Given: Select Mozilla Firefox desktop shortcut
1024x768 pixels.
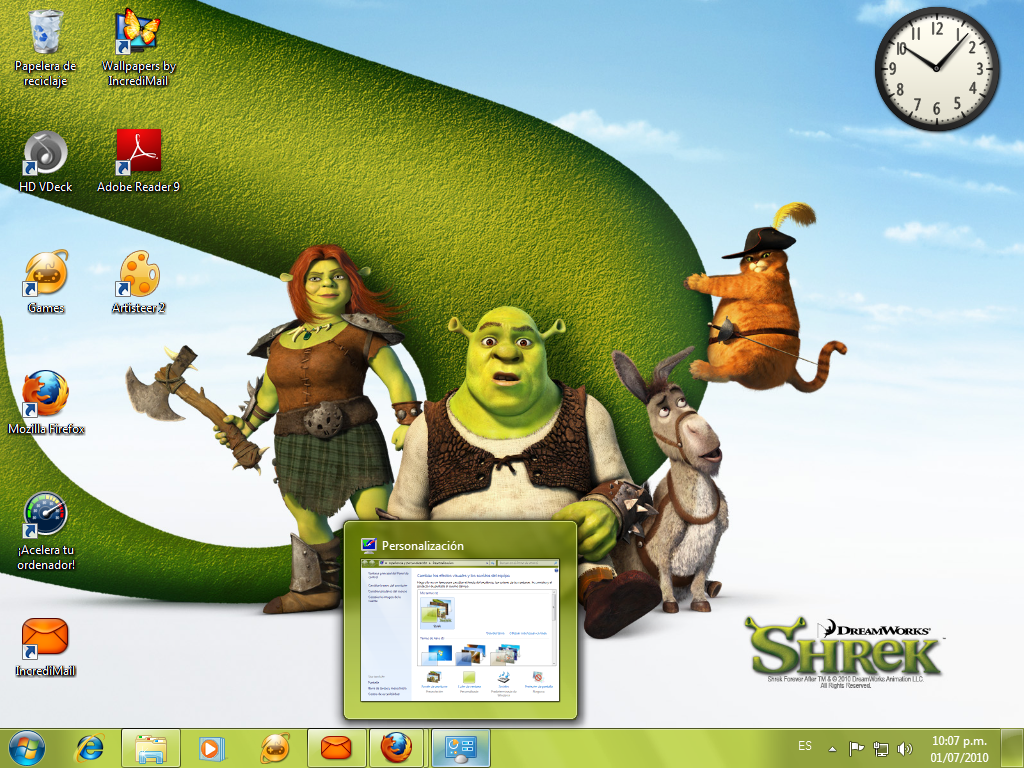Looking at the screenshot, I should coord(45,403).
